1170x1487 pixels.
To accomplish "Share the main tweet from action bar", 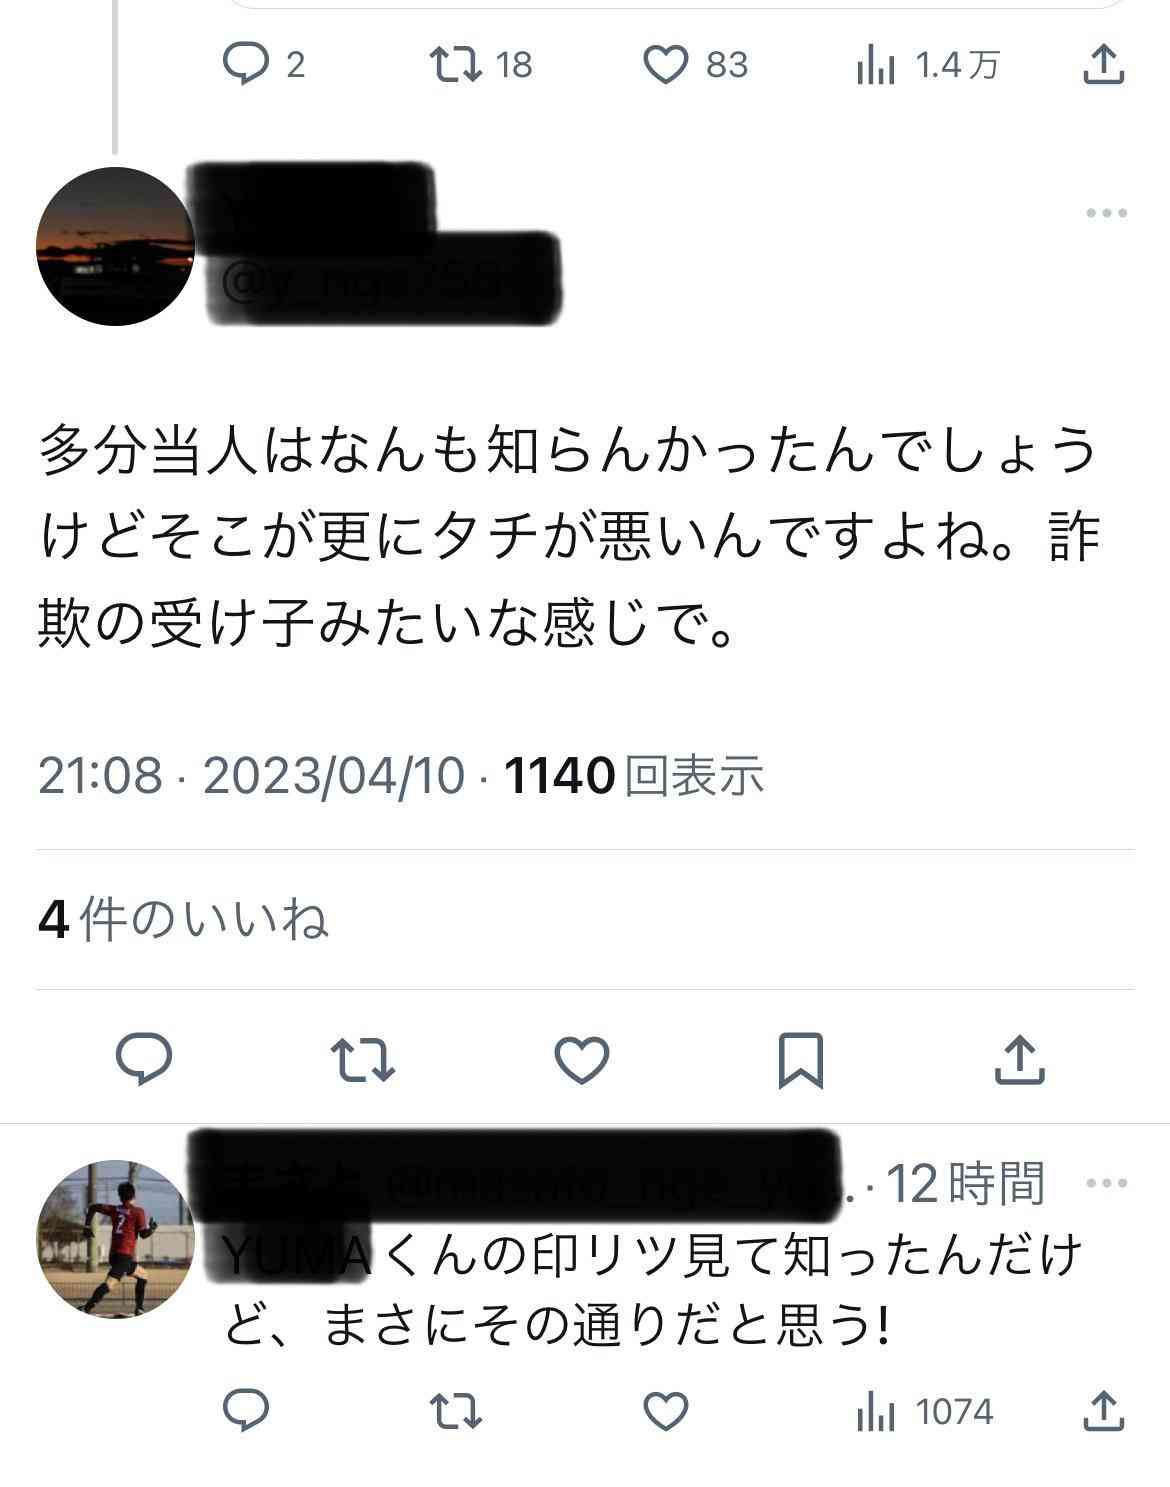I will pyautogui.click(x=1020, y=1060).
